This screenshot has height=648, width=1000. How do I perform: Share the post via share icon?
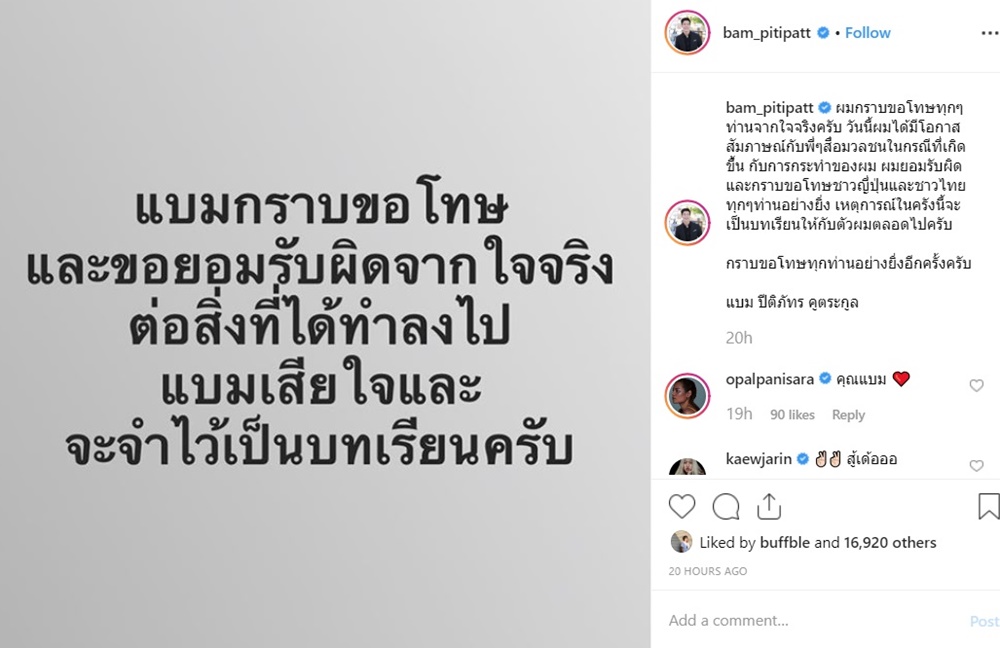pyautogui.click(x=769, y=506)
